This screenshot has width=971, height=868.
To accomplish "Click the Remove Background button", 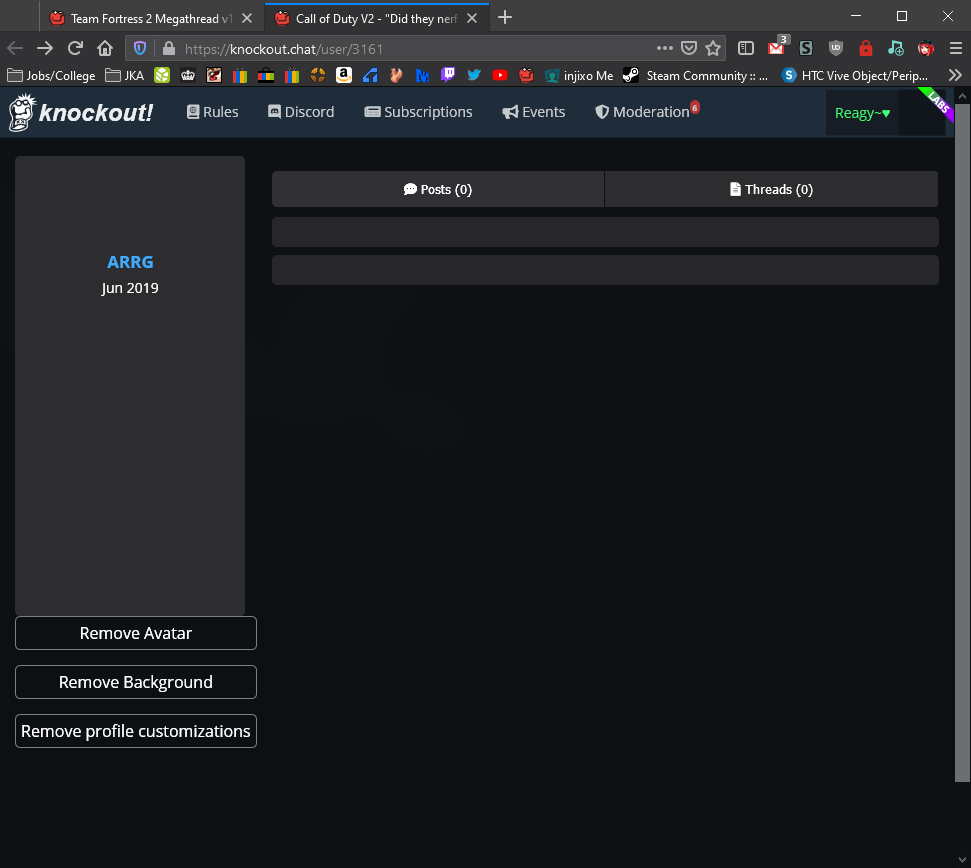I will coord(136,682).
